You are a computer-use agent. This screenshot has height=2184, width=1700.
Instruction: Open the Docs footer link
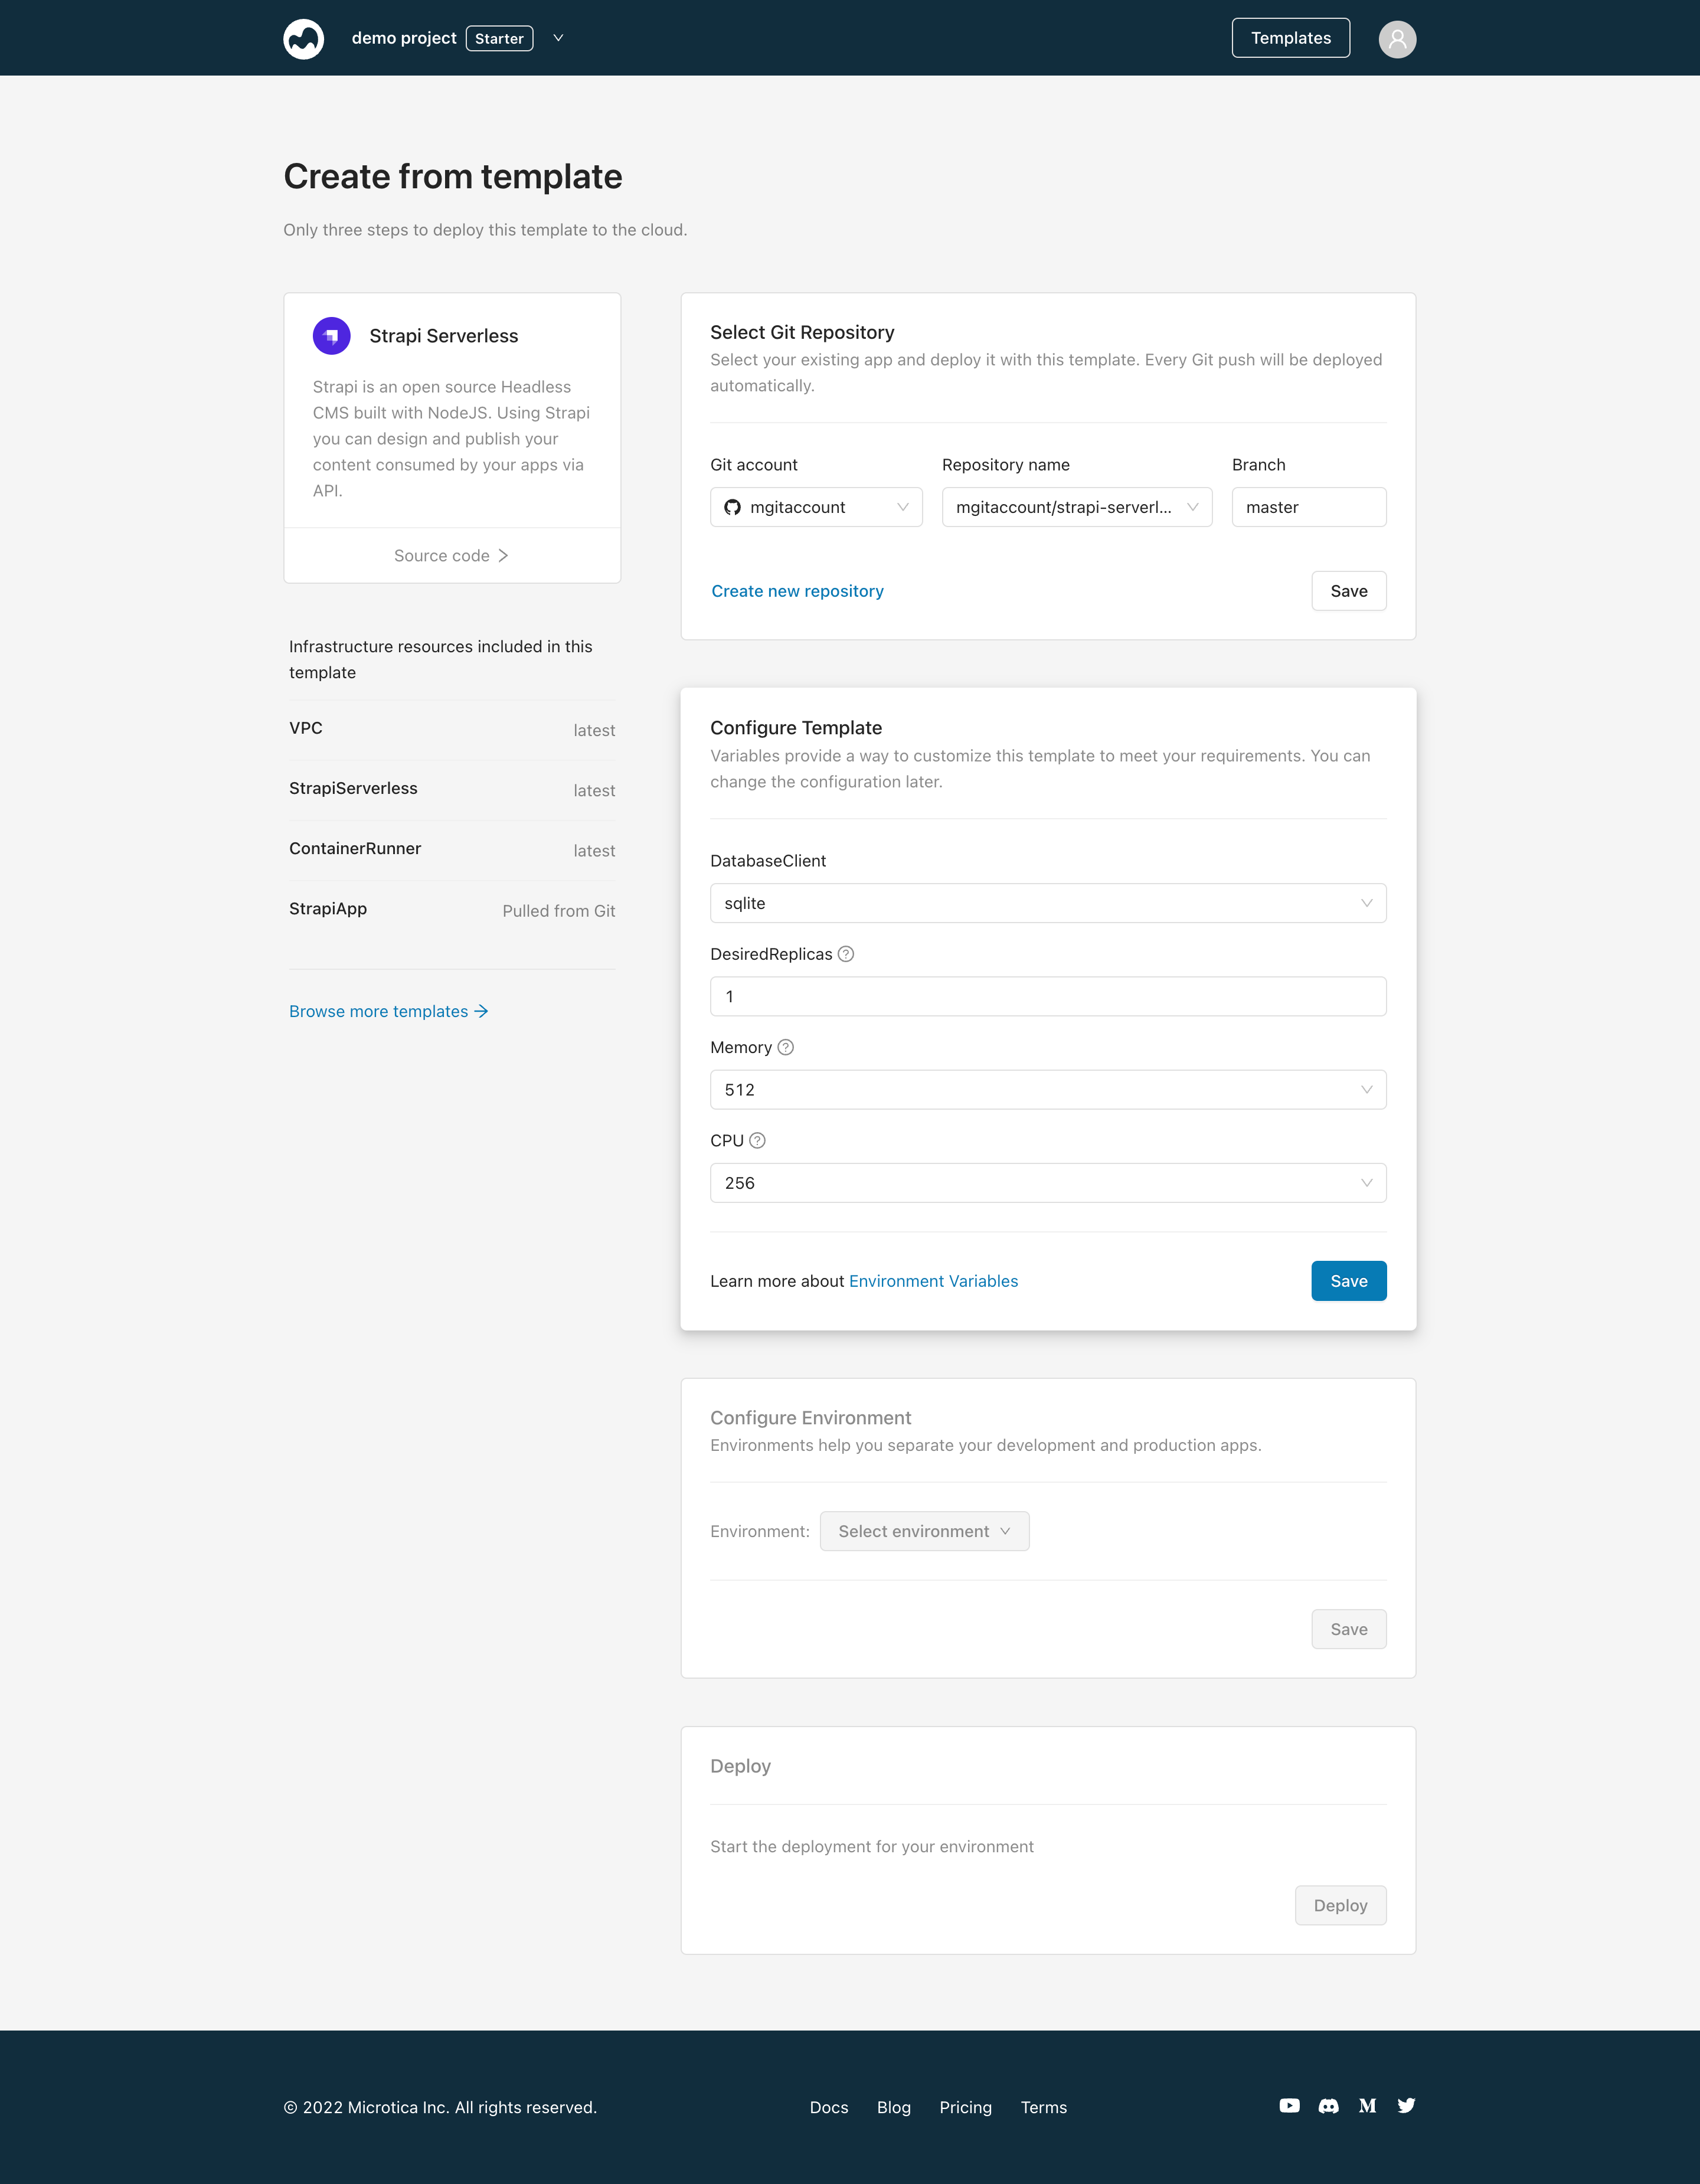(x=829, y=2107)
